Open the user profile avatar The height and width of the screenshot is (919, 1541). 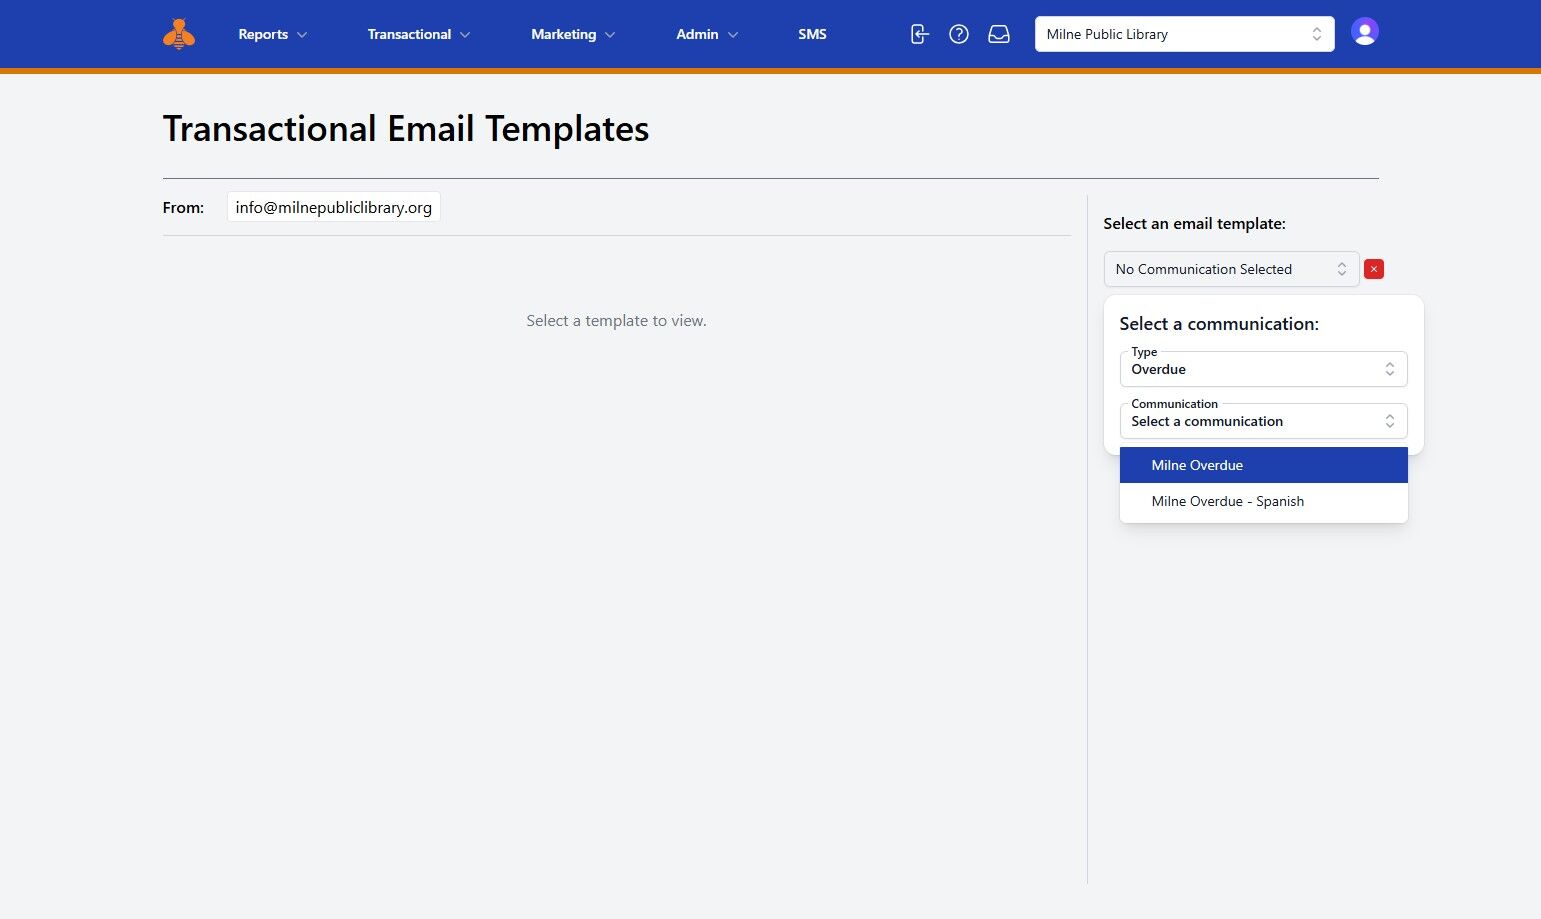(x=1365, y=32)
